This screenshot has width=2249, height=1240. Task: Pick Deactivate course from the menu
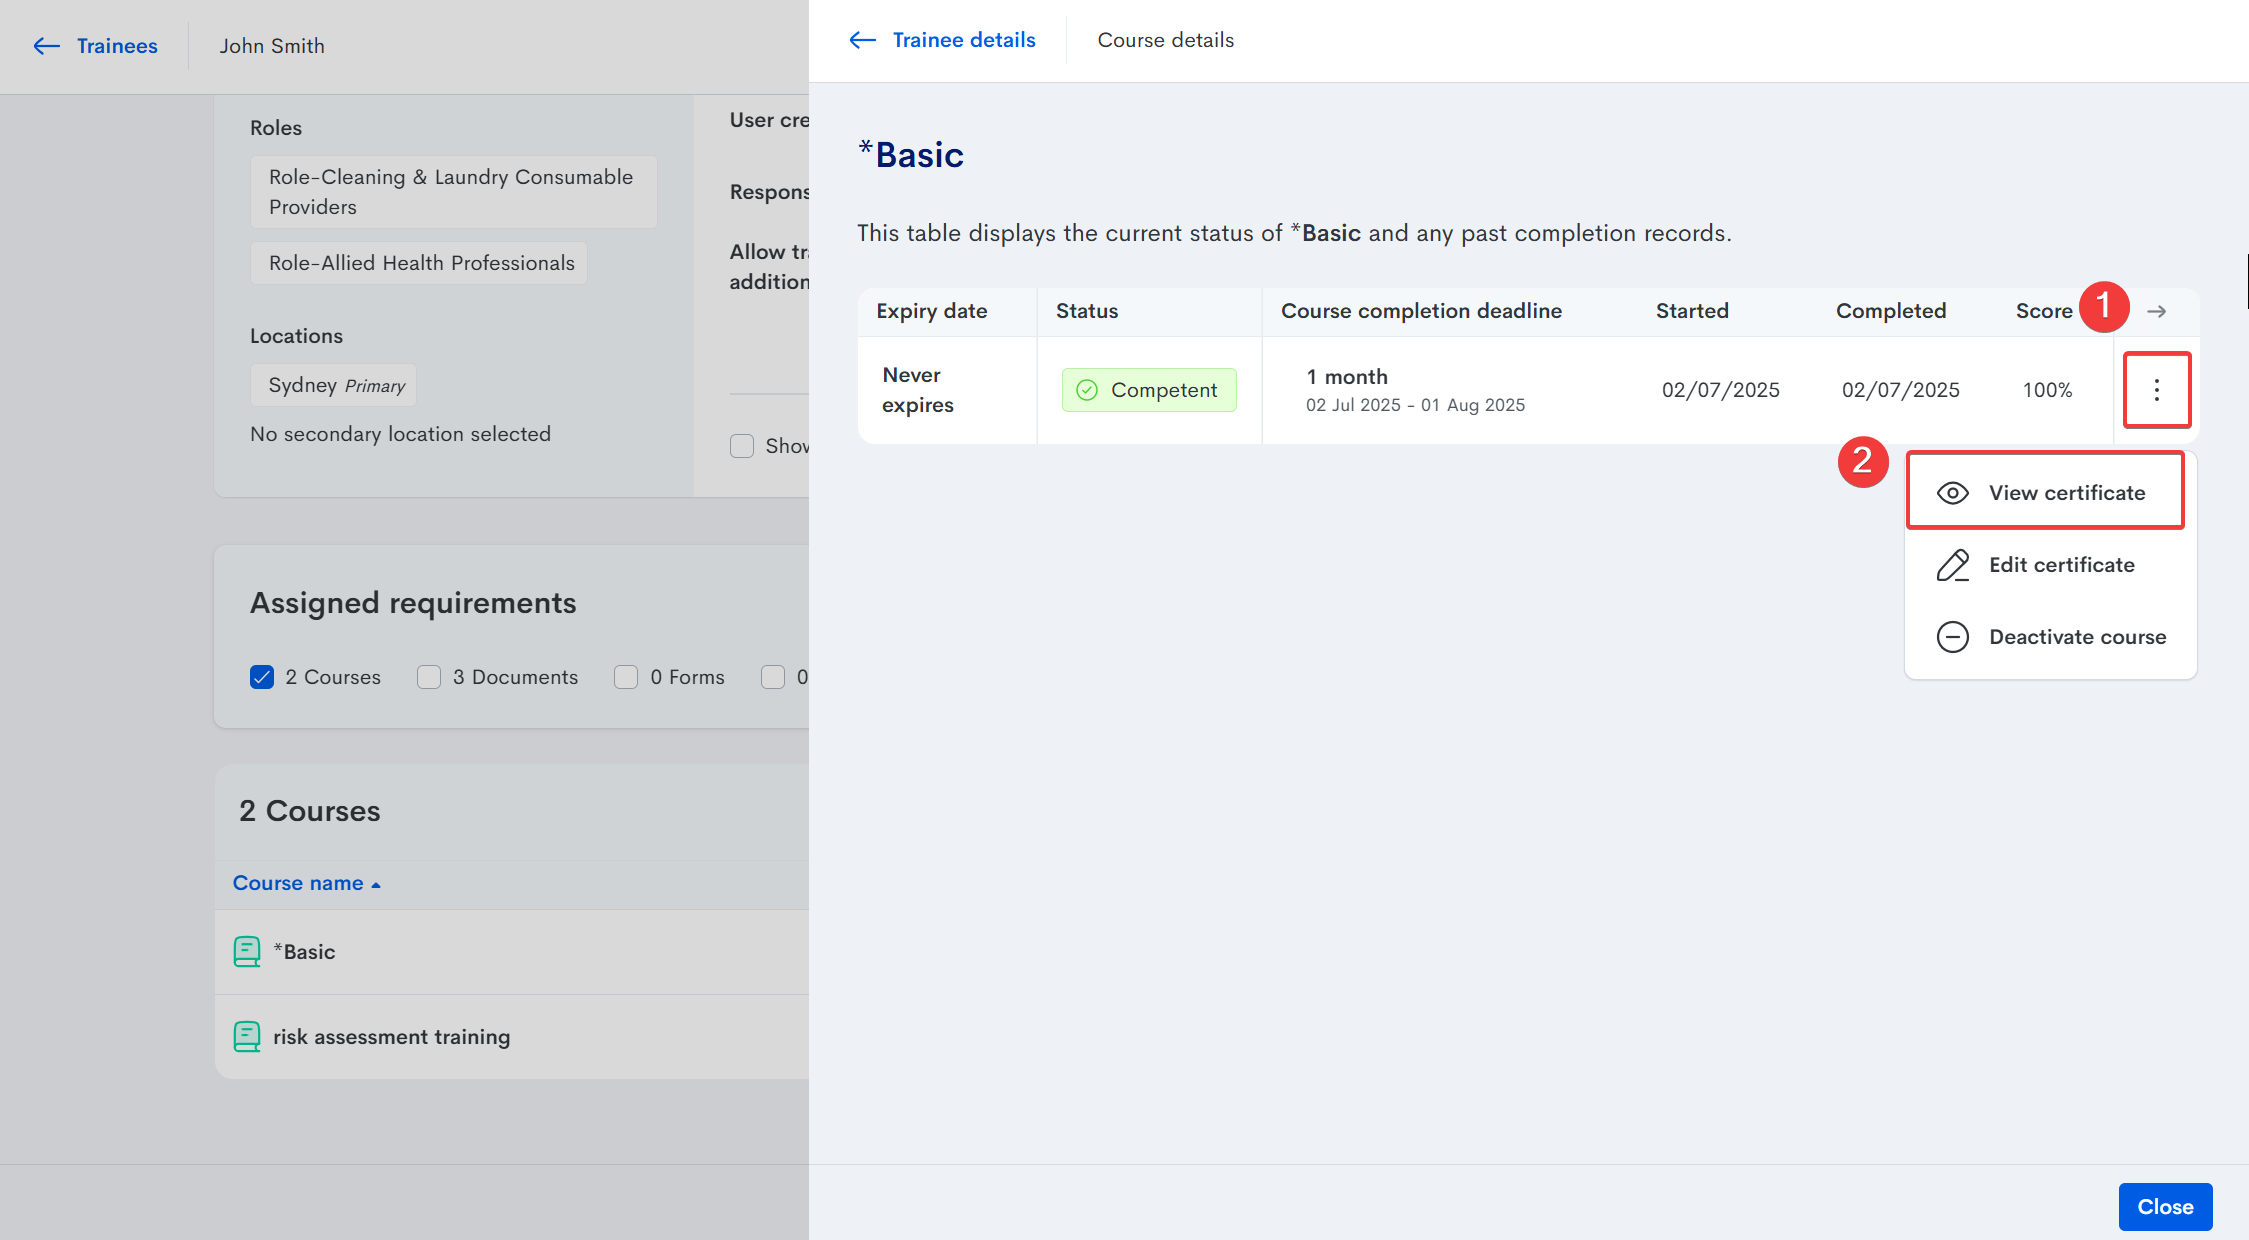pos(2077,637)
